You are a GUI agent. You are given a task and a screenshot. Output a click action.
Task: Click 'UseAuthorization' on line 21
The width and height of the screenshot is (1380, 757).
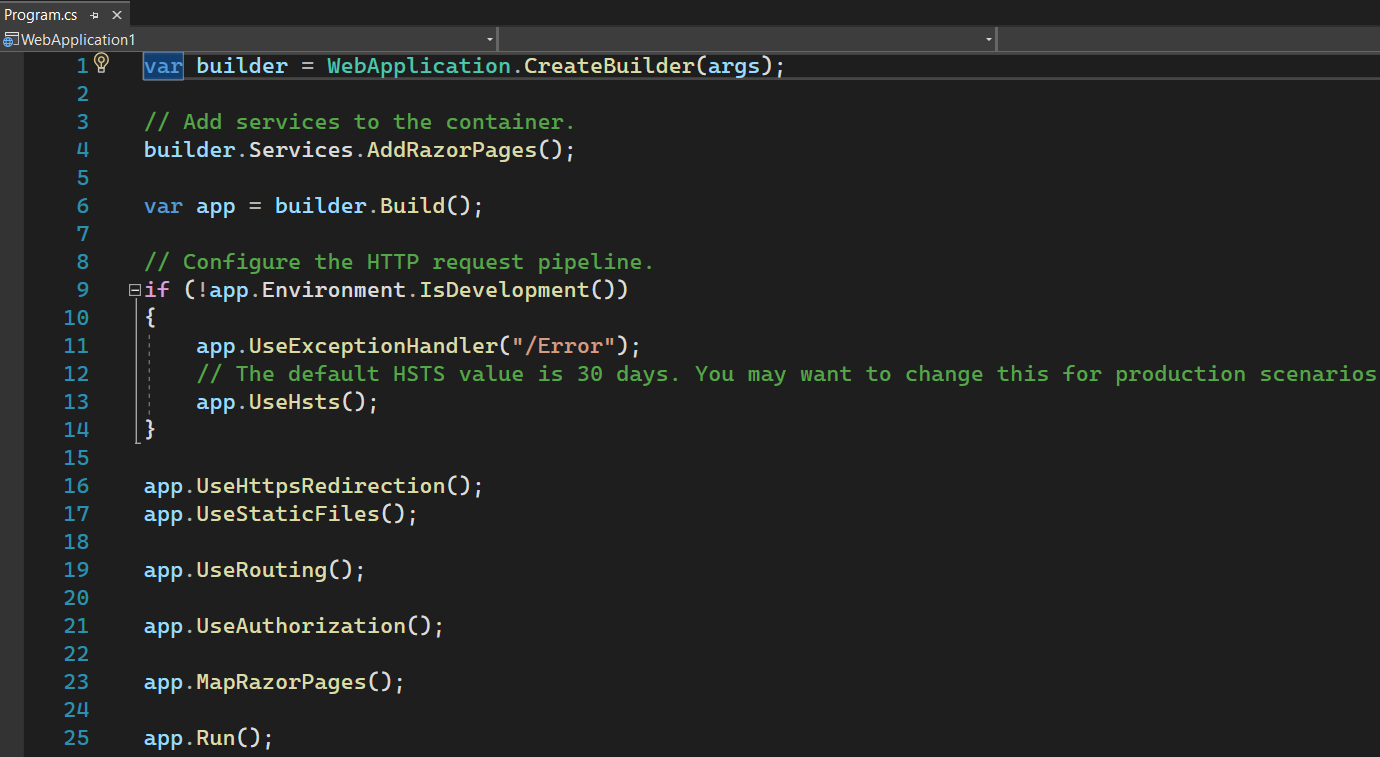pyautogui.click(x=301, y=626)
